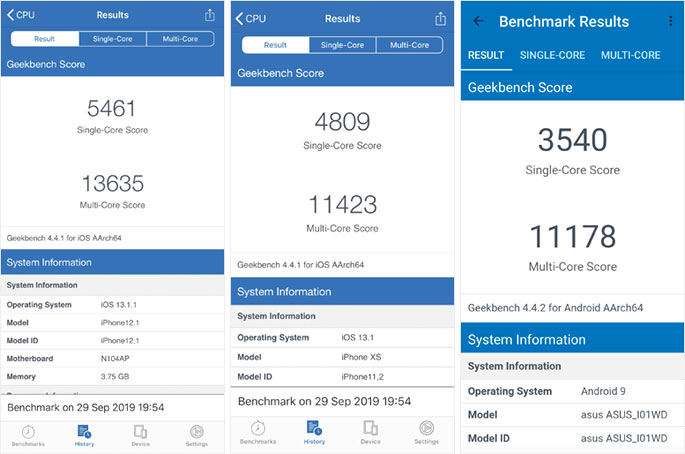
Task: Tap the share icon in the middle phone's header
Action: 440,19
